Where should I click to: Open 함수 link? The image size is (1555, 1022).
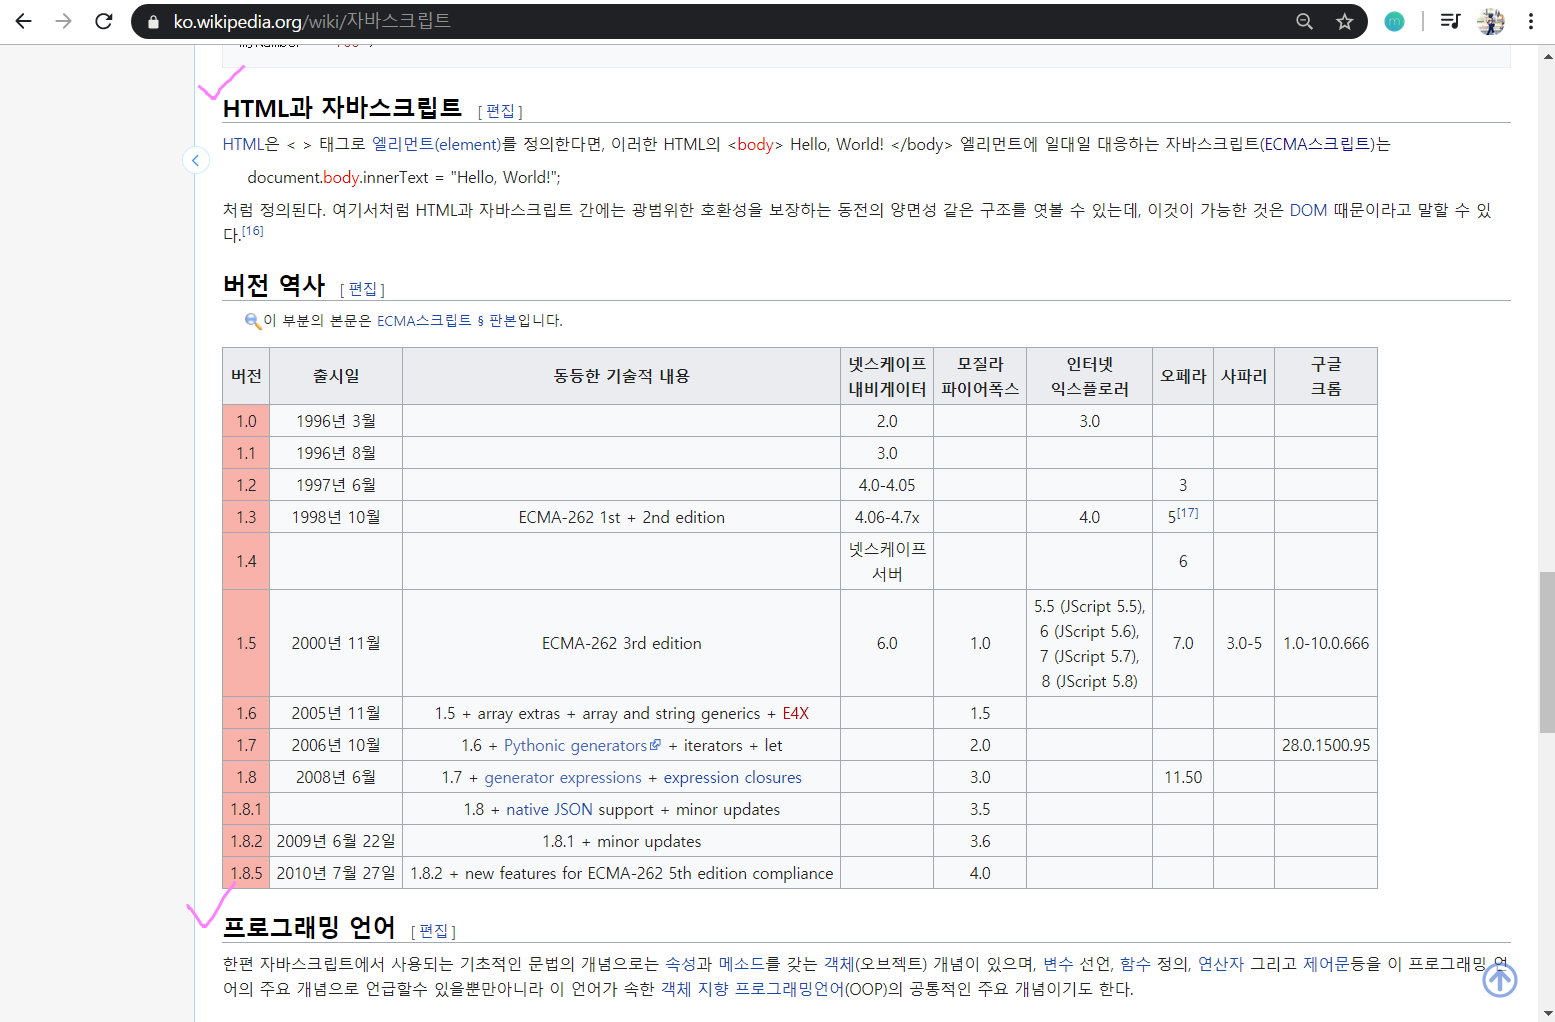tap(1135, 963)
